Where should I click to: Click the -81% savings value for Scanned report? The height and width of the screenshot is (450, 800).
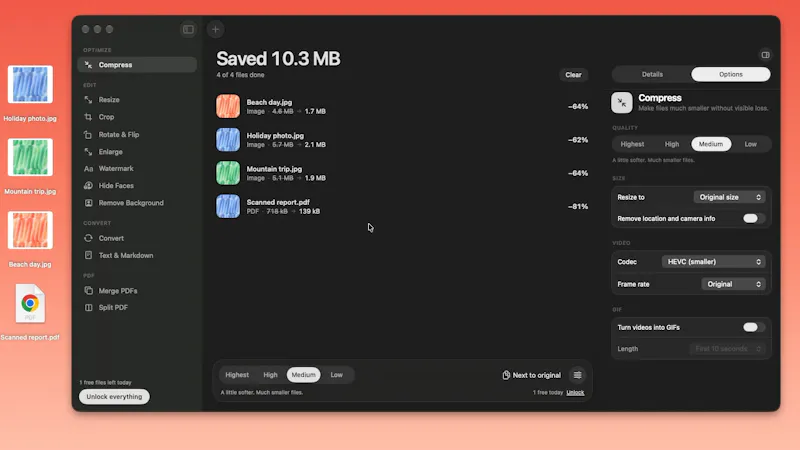click(x=578, y=207)
